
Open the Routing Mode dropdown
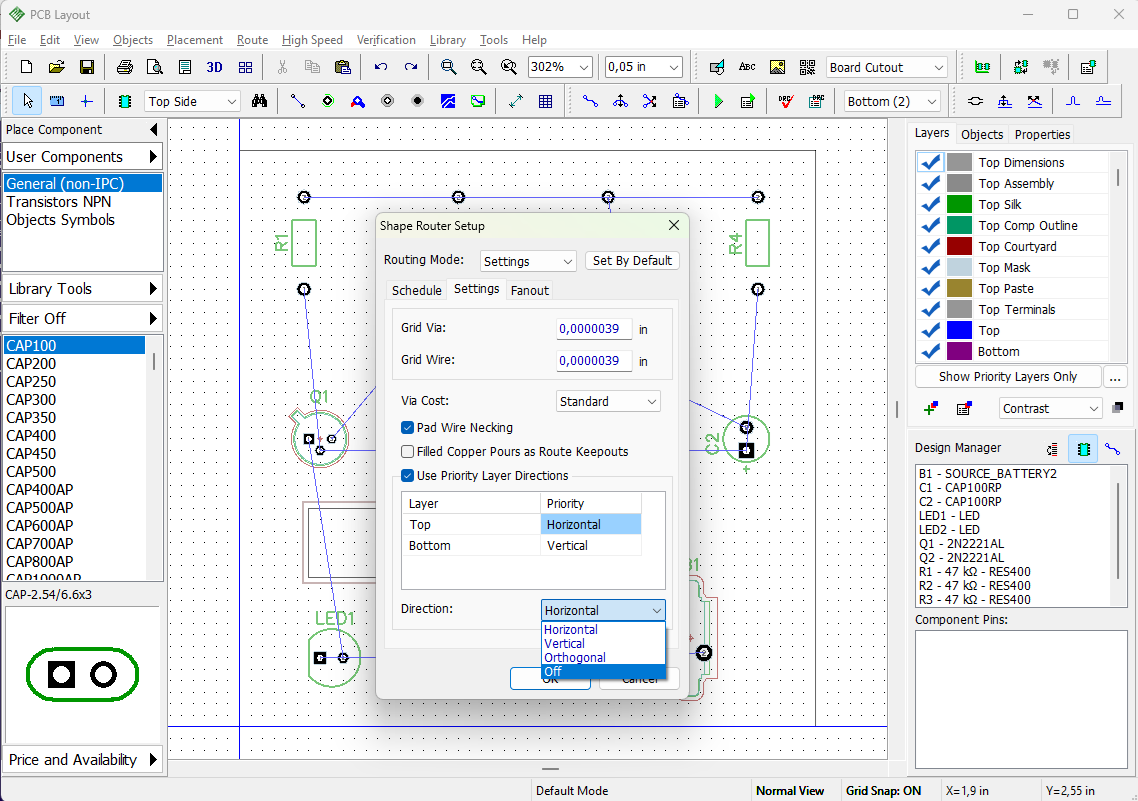528,261
